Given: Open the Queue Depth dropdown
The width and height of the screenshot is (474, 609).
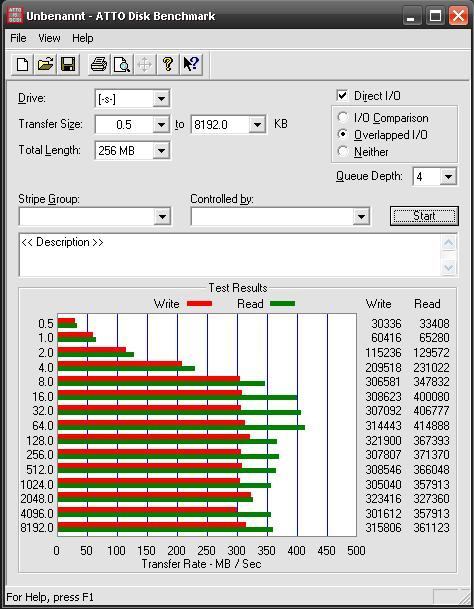Looking at the screenshot, I should tap(448, 177).
